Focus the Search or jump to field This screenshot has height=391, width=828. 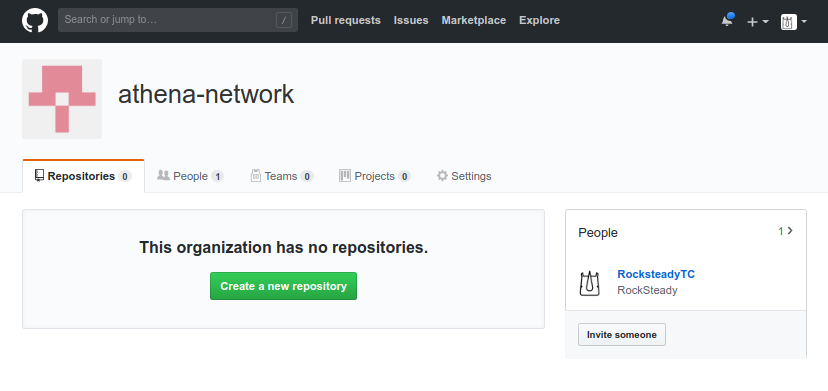click(177, 20)
